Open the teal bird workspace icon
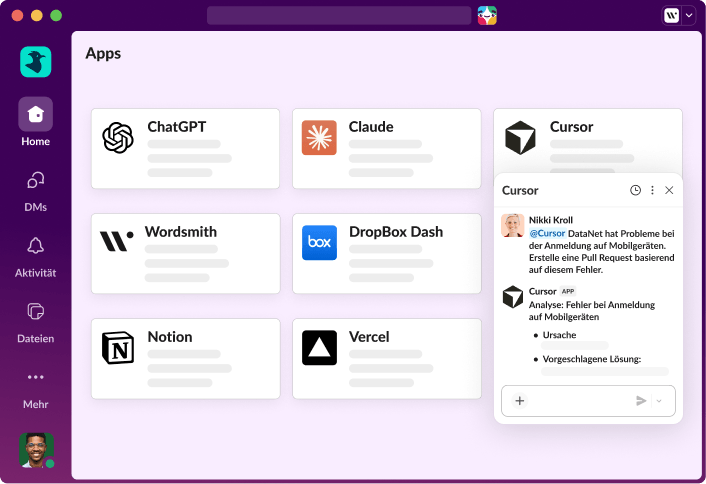This screenshot has width=706, height=484. coord(36,62)
